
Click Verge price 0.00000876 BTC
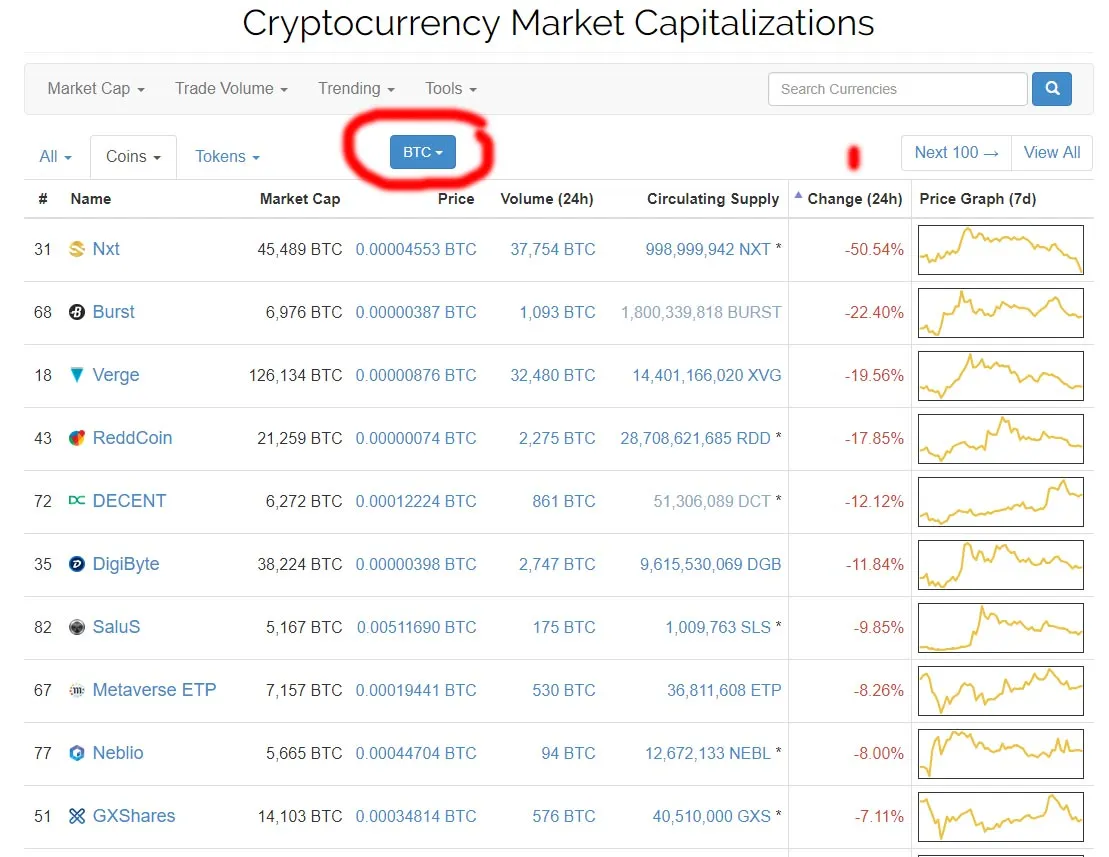(416, 375)
